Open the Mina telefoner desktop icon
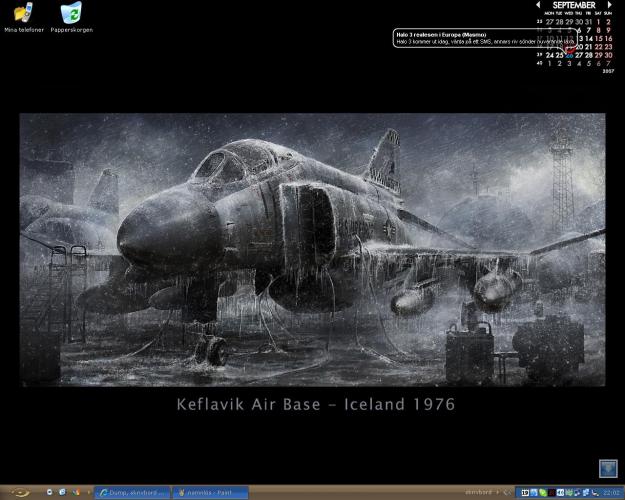The width and height of the screenshot is (625, 500). point(23,17)
